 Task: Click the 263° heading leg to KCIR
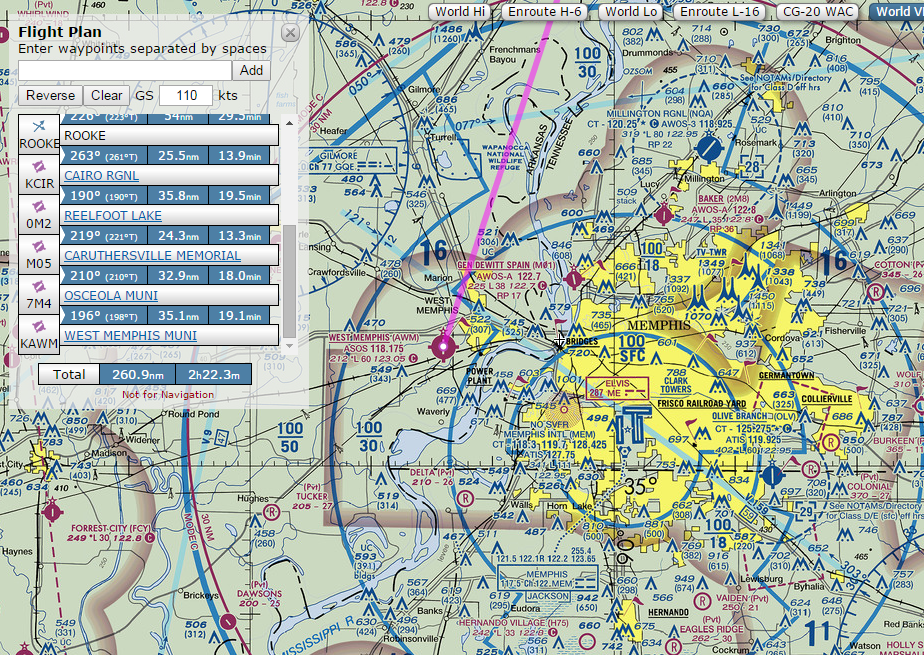tap(104, 156)
